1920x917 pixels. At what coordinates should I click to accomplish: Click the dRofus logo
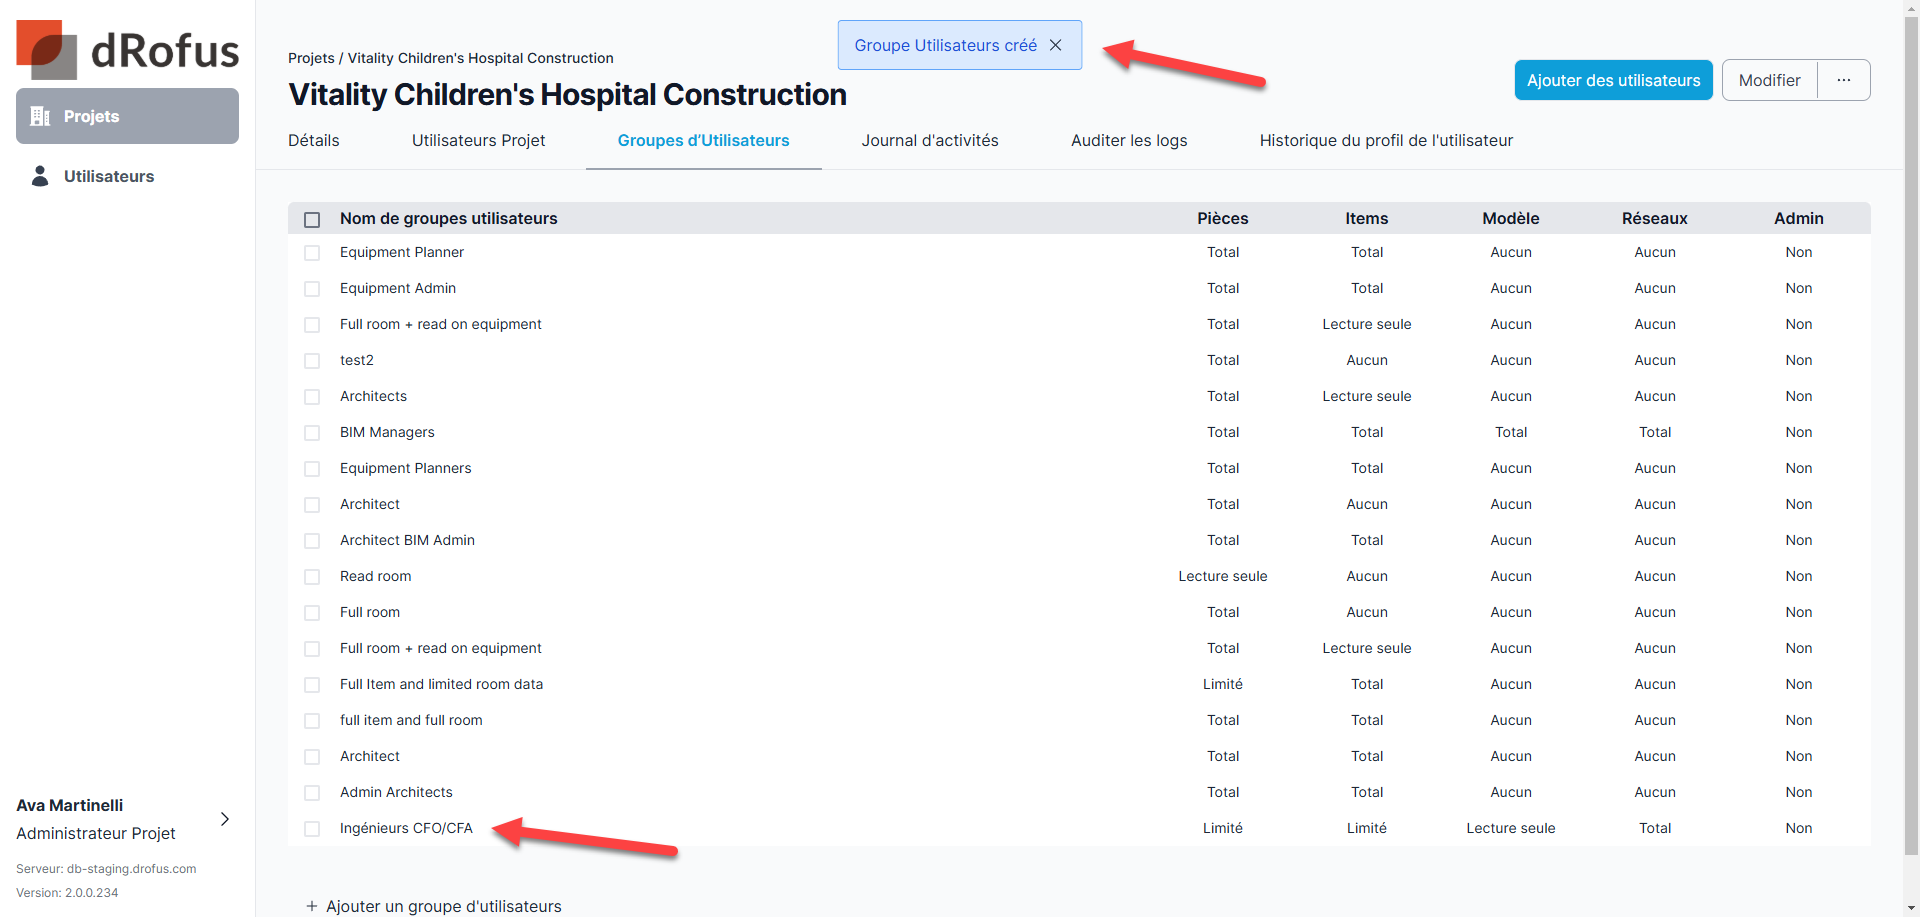127,50
